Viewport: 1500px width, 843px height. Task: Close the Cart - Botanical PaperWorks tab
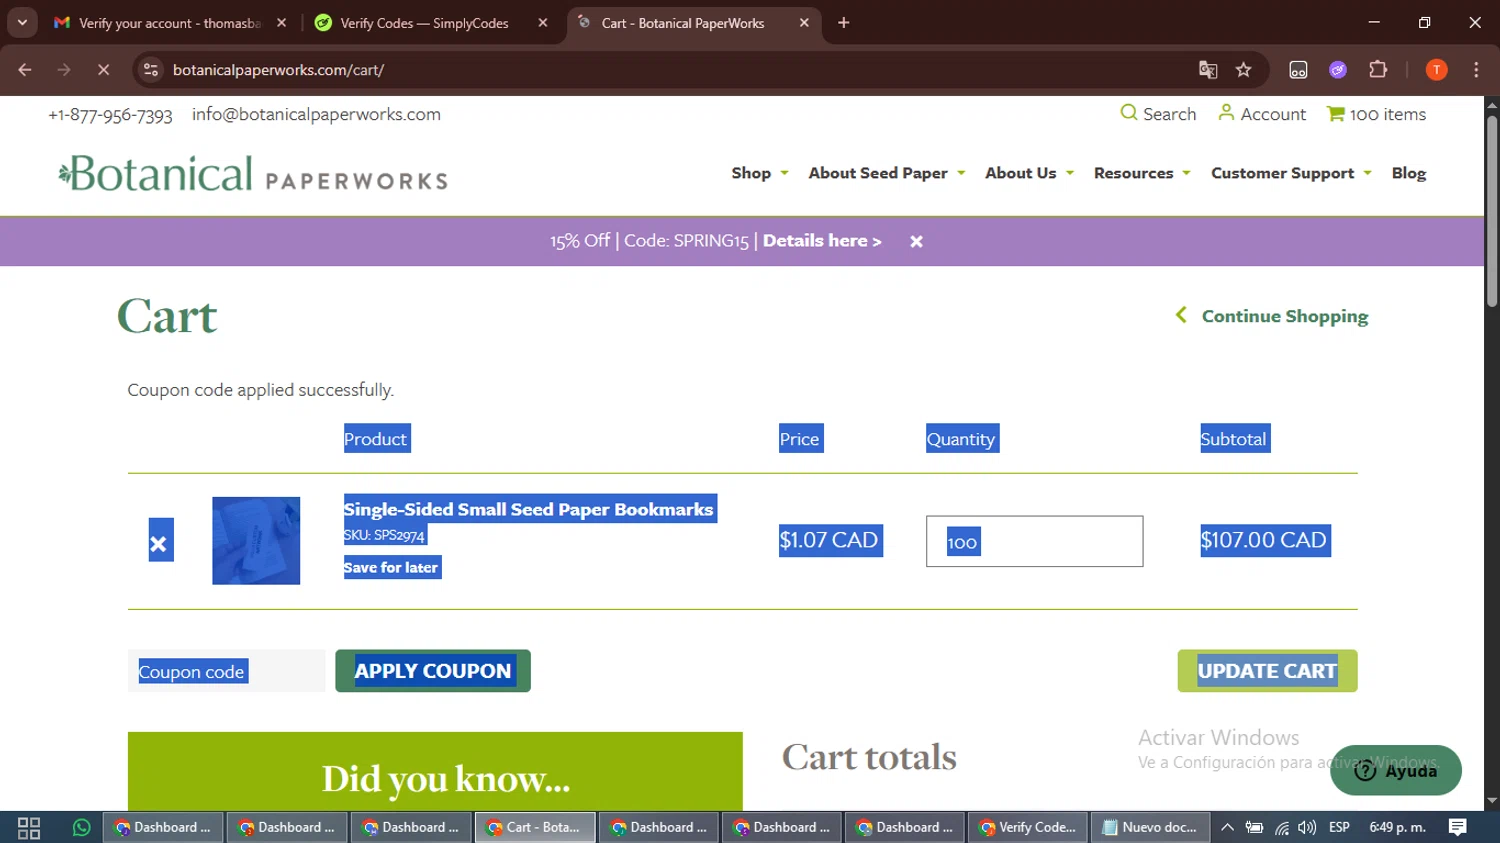[804, 23]
